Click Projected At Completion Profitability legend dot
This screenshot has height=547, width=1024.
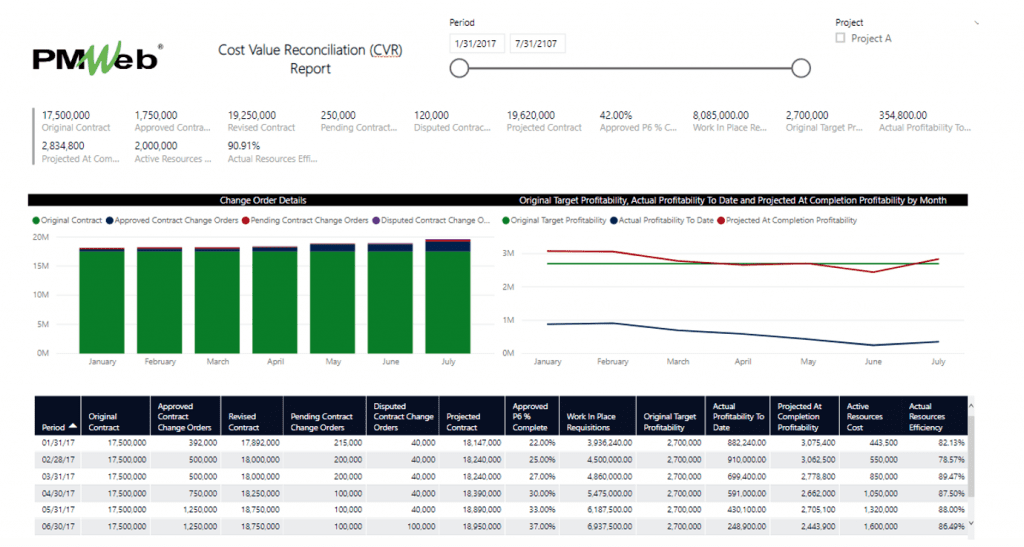(x=721, y=221)
